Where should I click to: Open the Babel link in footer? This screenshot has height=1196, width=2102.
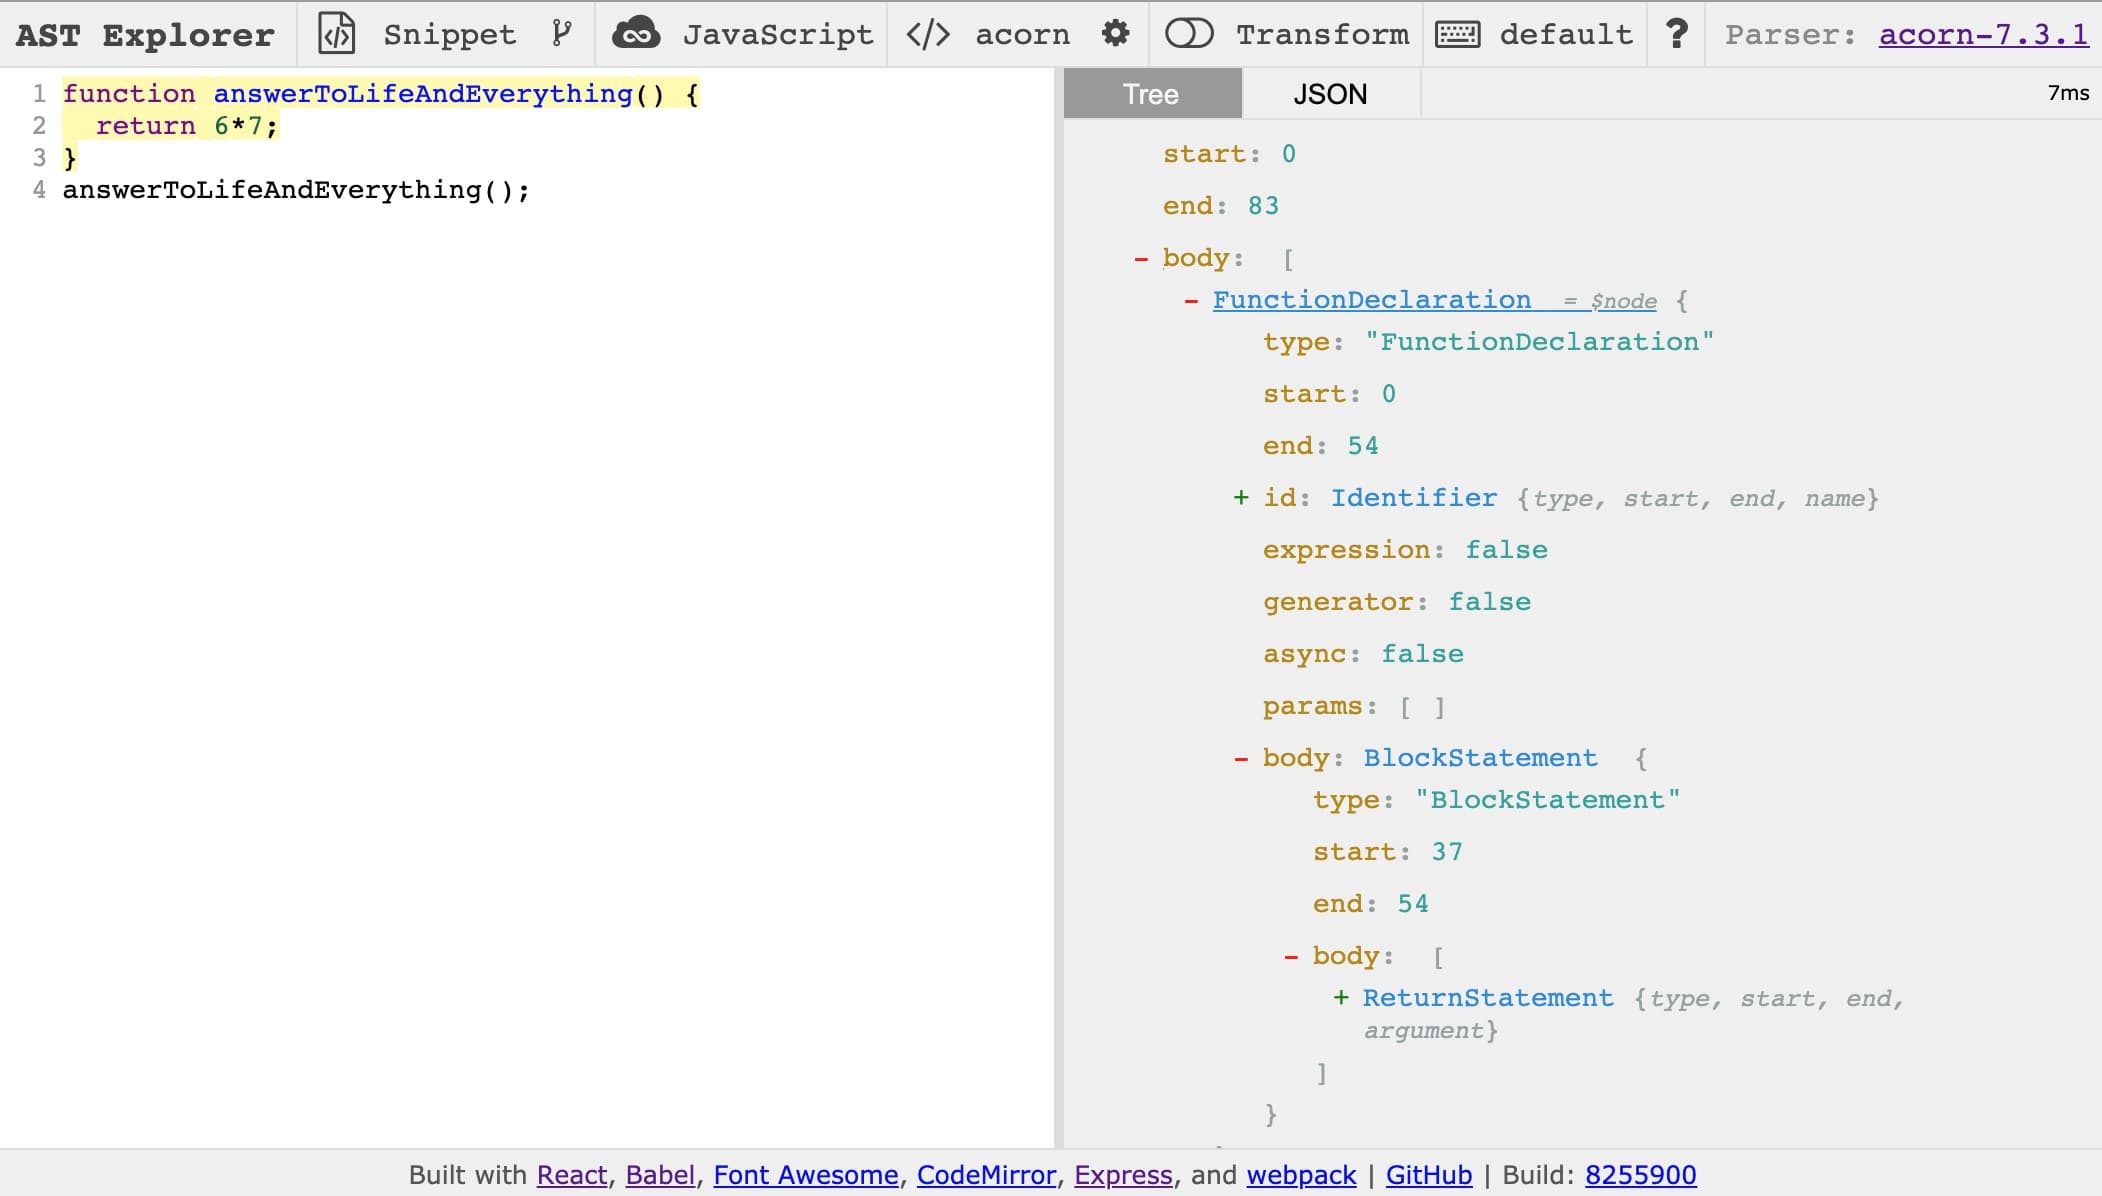(660, 1175)
